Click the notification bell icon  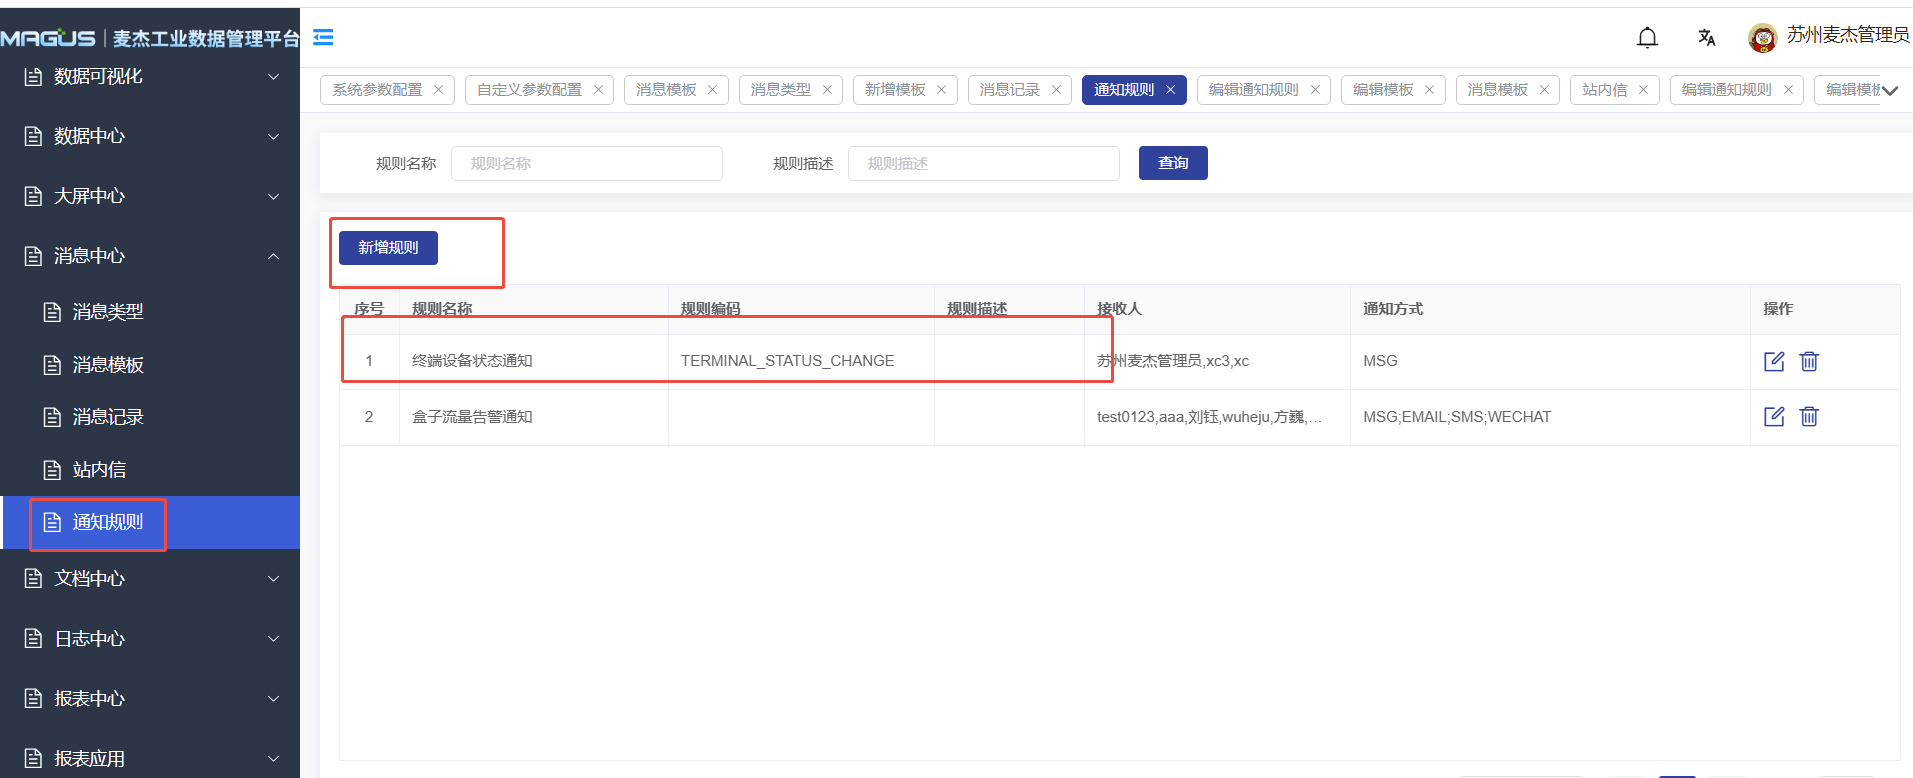[1647, 38]
